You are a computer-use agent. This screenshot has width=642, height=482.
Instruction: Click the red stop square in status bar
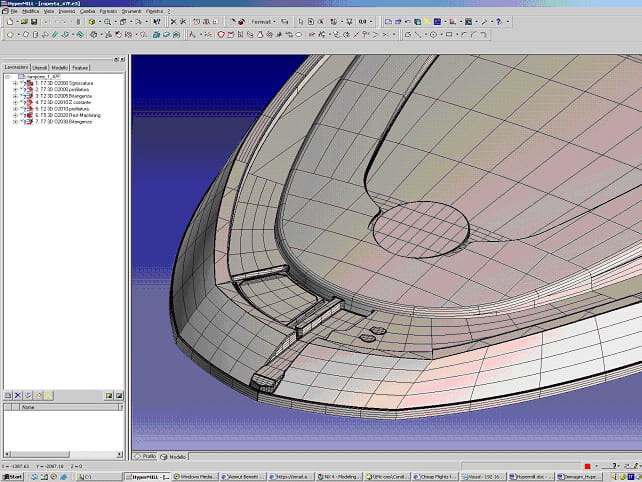pos(588,466)
